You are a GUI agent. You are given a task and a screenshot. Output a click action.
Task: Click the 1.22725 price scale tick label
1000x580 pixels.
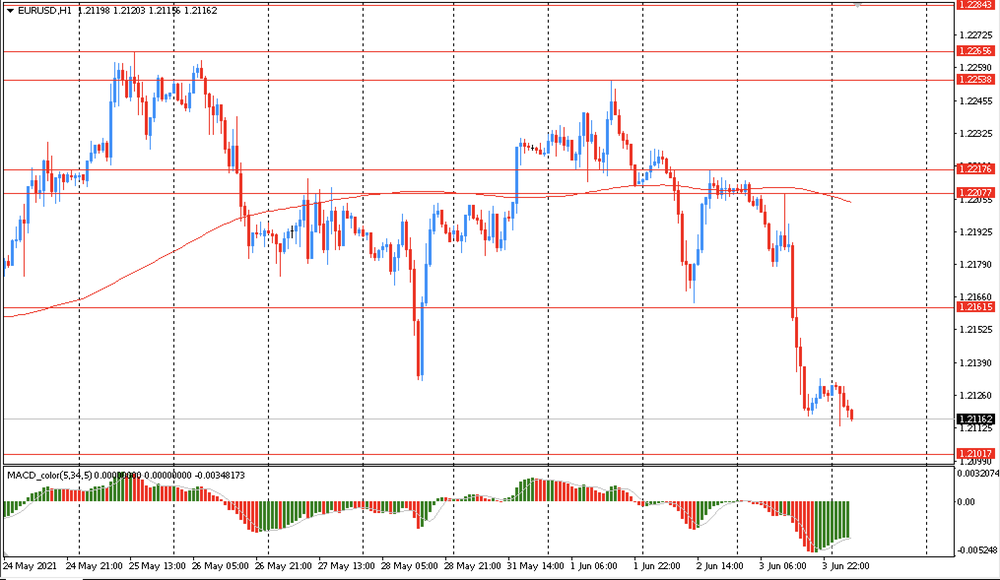coord(974,35)
